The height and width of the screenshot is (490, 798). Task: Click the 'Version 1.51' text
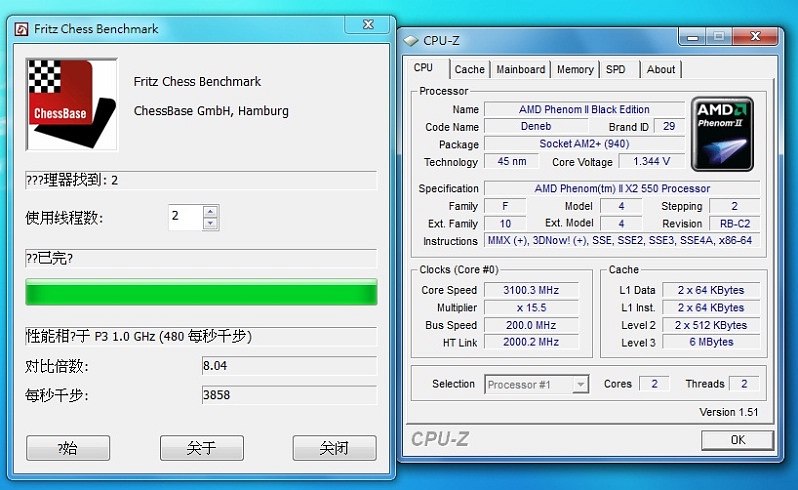[x=728, y=412]
